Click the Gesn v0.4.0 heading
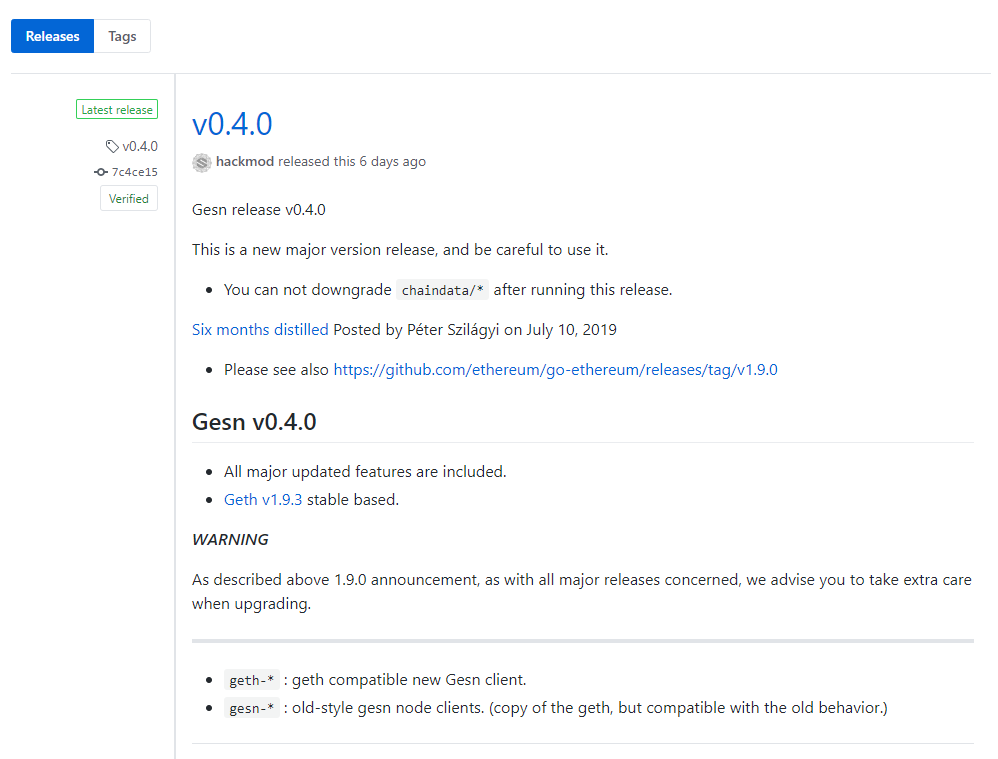Image resolution: width=998 pixels, height=759 pixels. pyautogui.click(x=254, y=422)
